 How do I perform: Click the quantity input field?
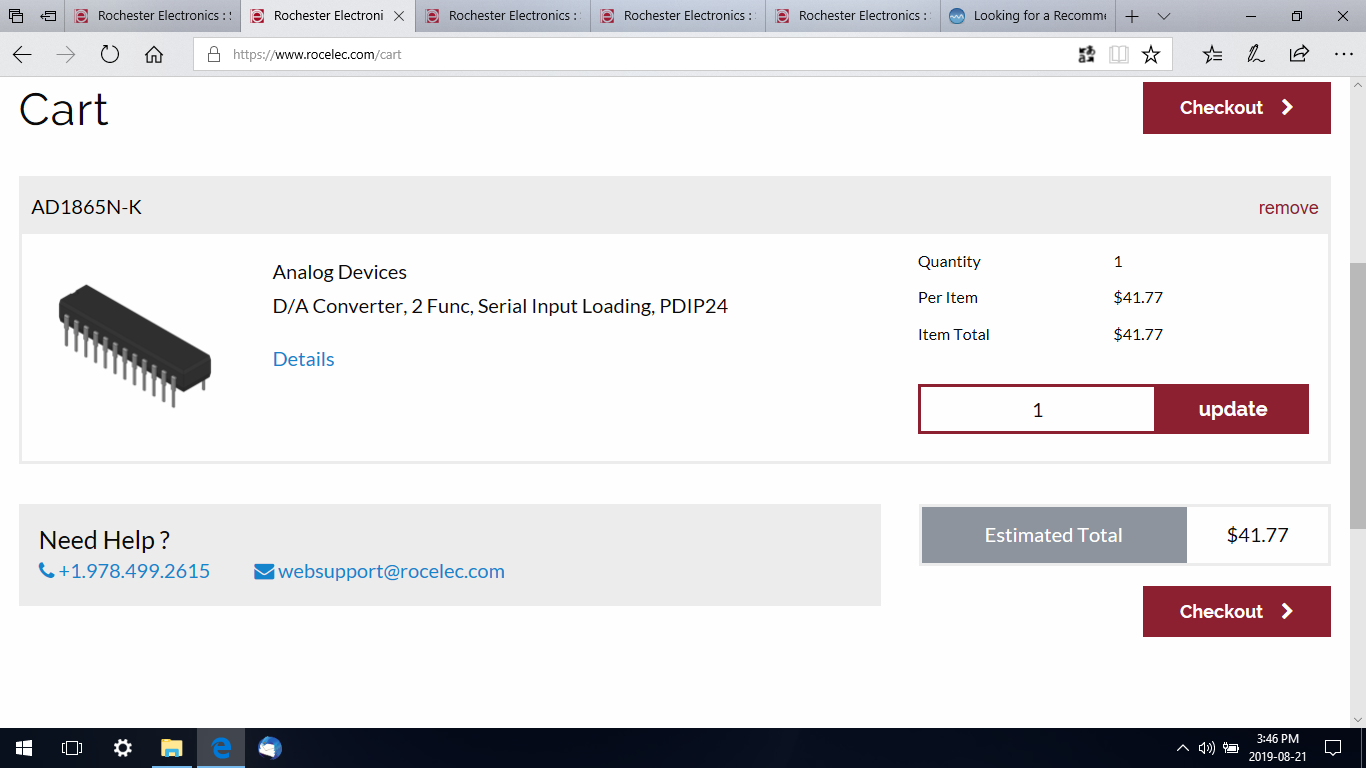point(1037,410)
